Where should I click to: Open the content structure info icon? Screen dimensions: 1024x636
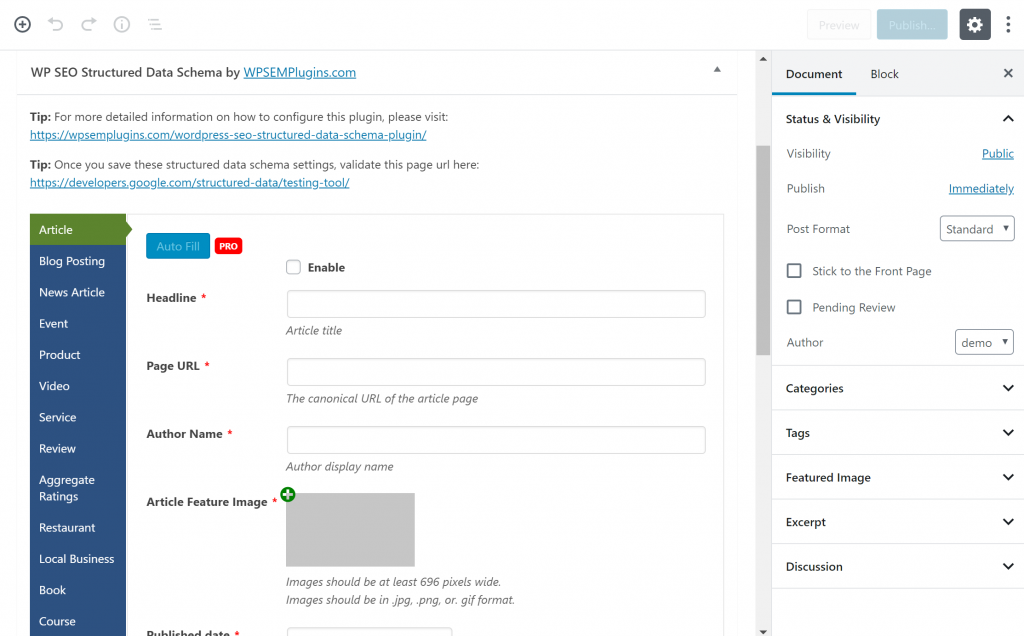tap(121, 24)
